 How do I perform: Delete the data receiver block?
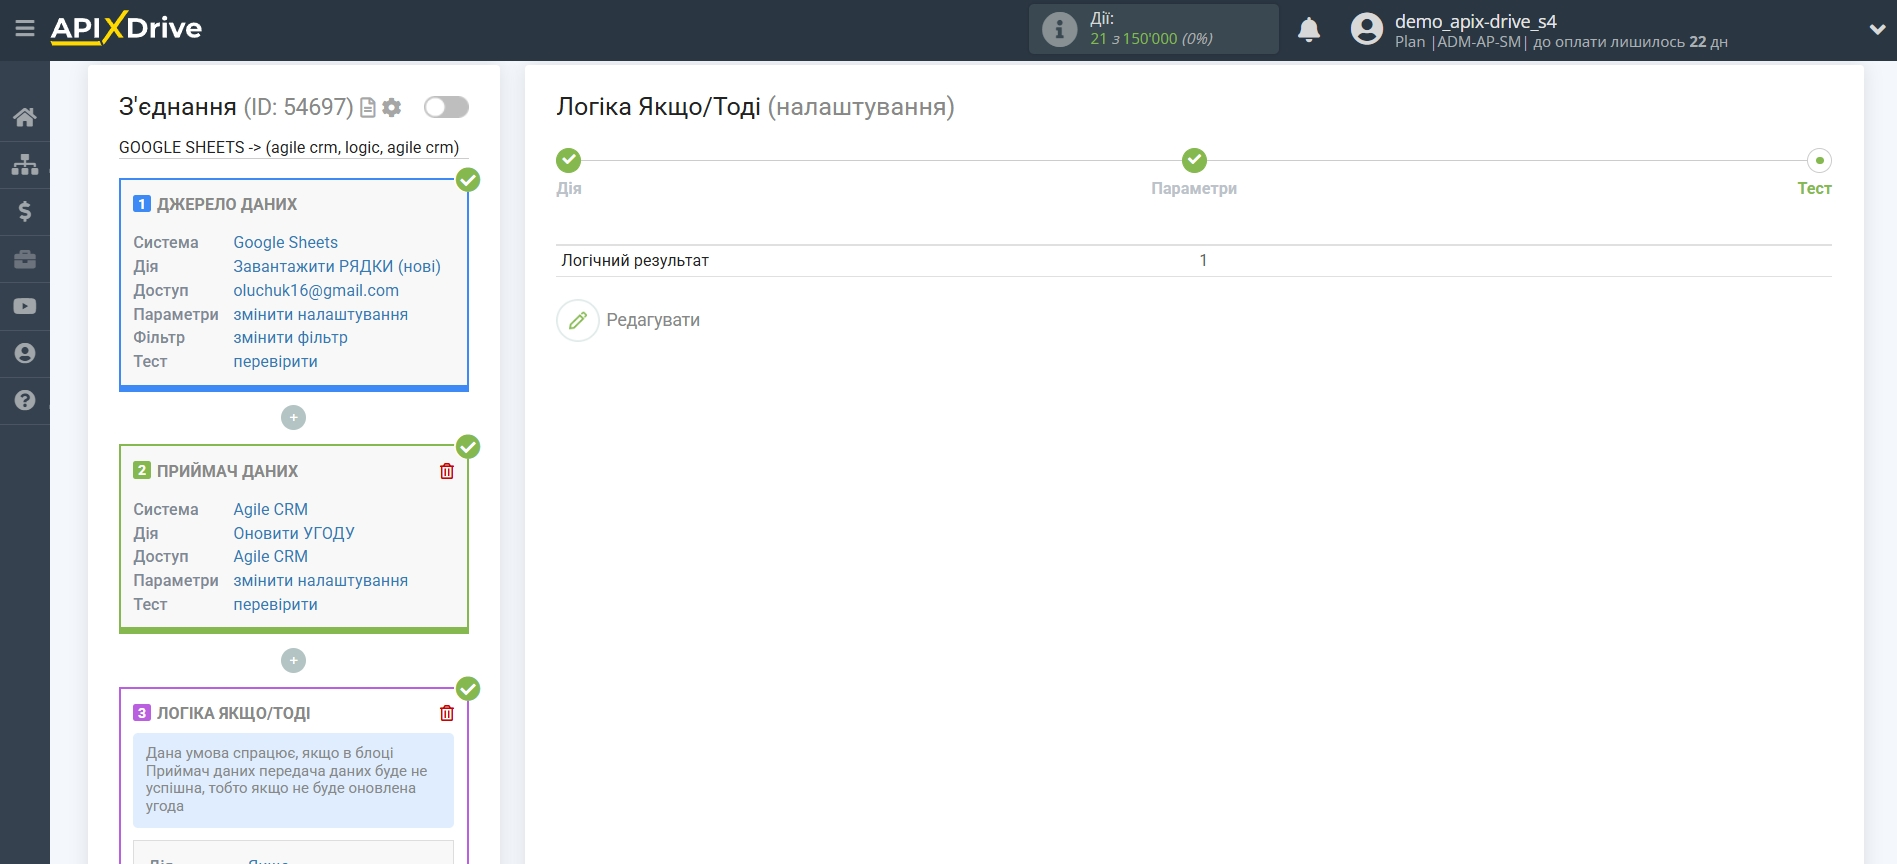click(x=447, y=471)
